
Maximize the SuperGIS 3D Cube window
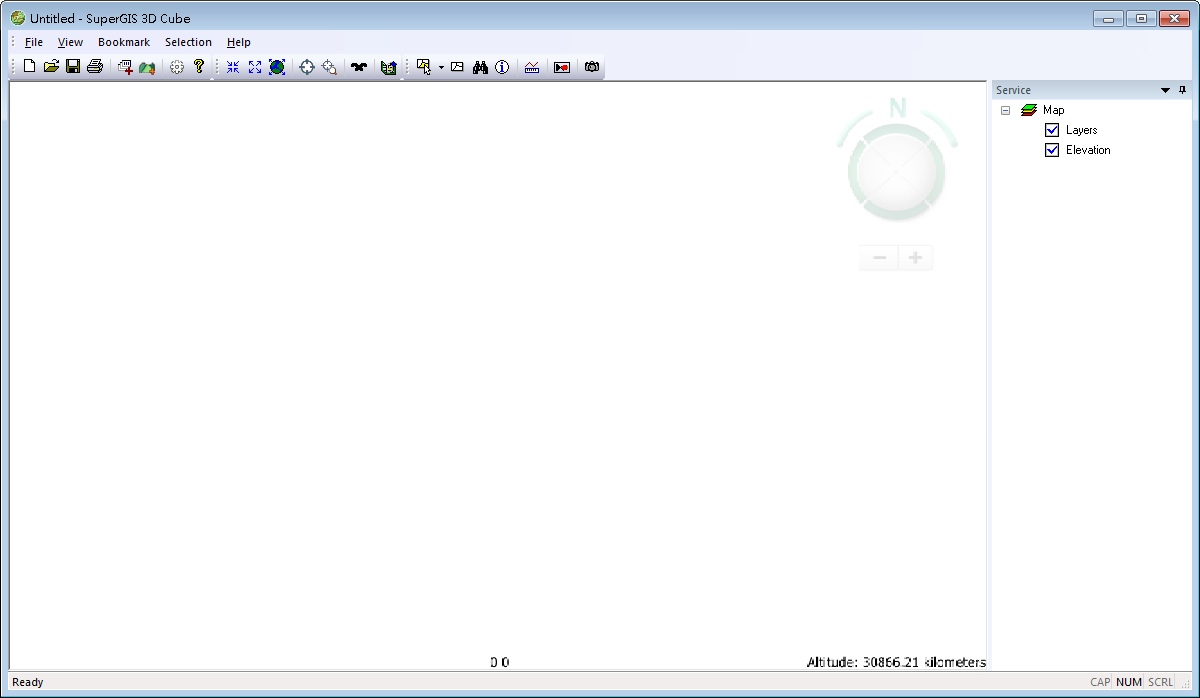coord(1140,18)
